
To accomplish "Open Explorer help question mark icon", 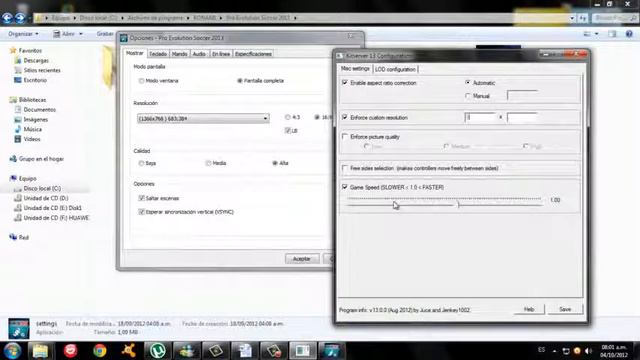I will pos(629,34).
